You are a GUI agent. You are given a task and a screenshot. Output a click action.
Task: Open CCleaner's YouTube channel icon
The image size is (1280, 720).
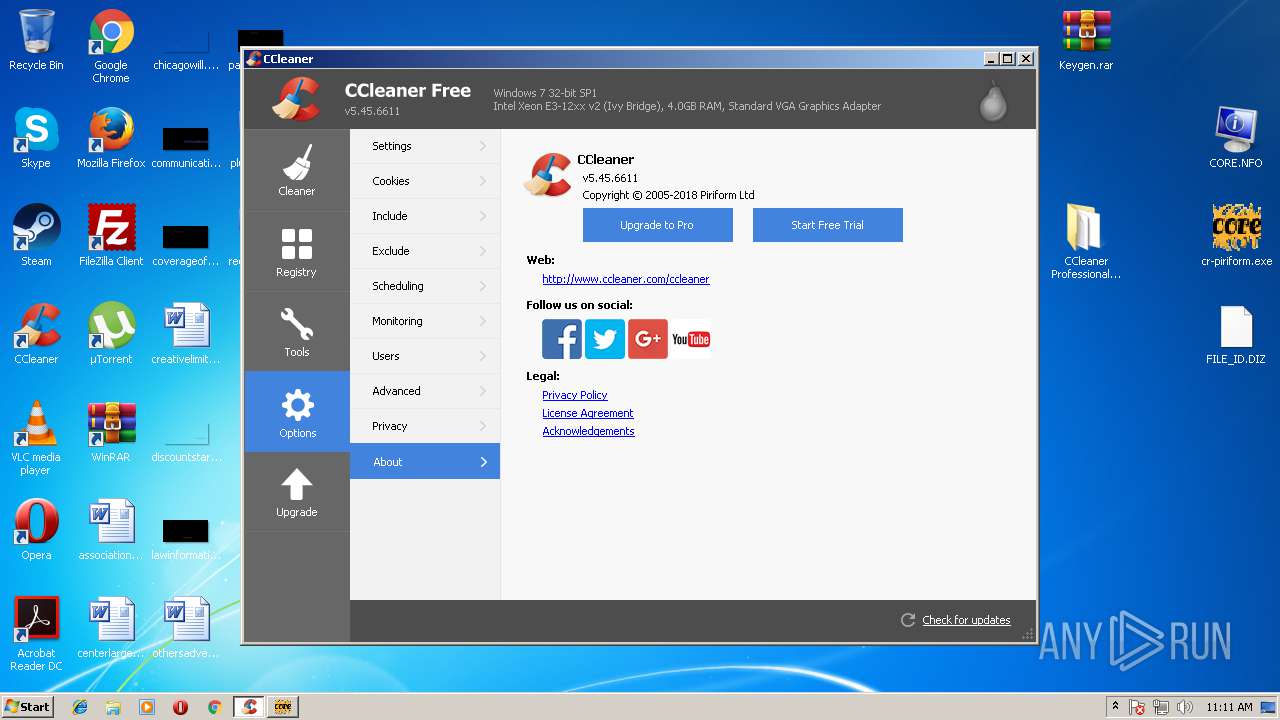click(690, 339)
